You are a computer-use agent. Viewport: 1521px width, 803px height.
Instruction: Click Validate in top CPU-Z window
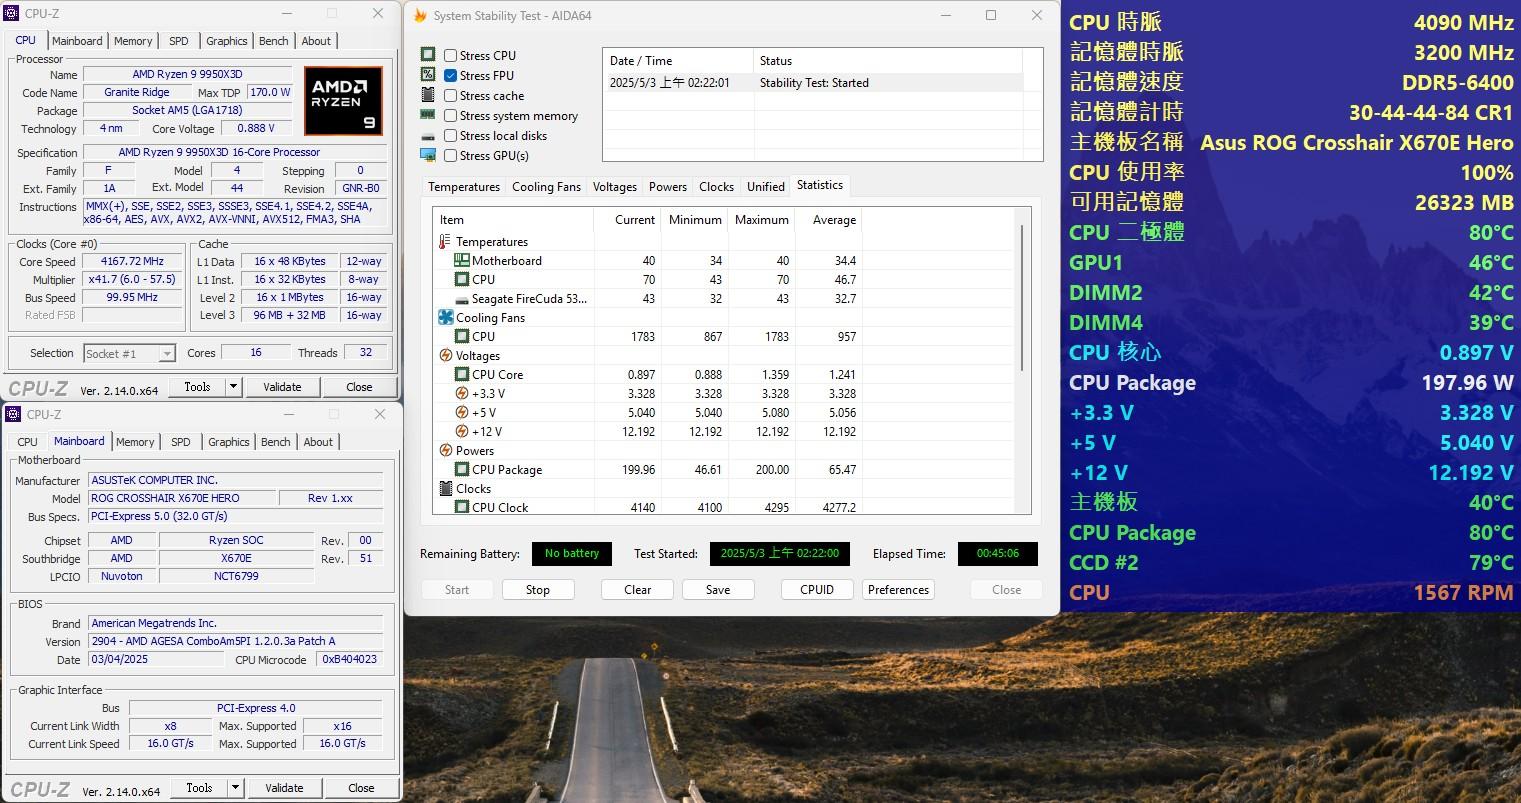pos(282,387)
